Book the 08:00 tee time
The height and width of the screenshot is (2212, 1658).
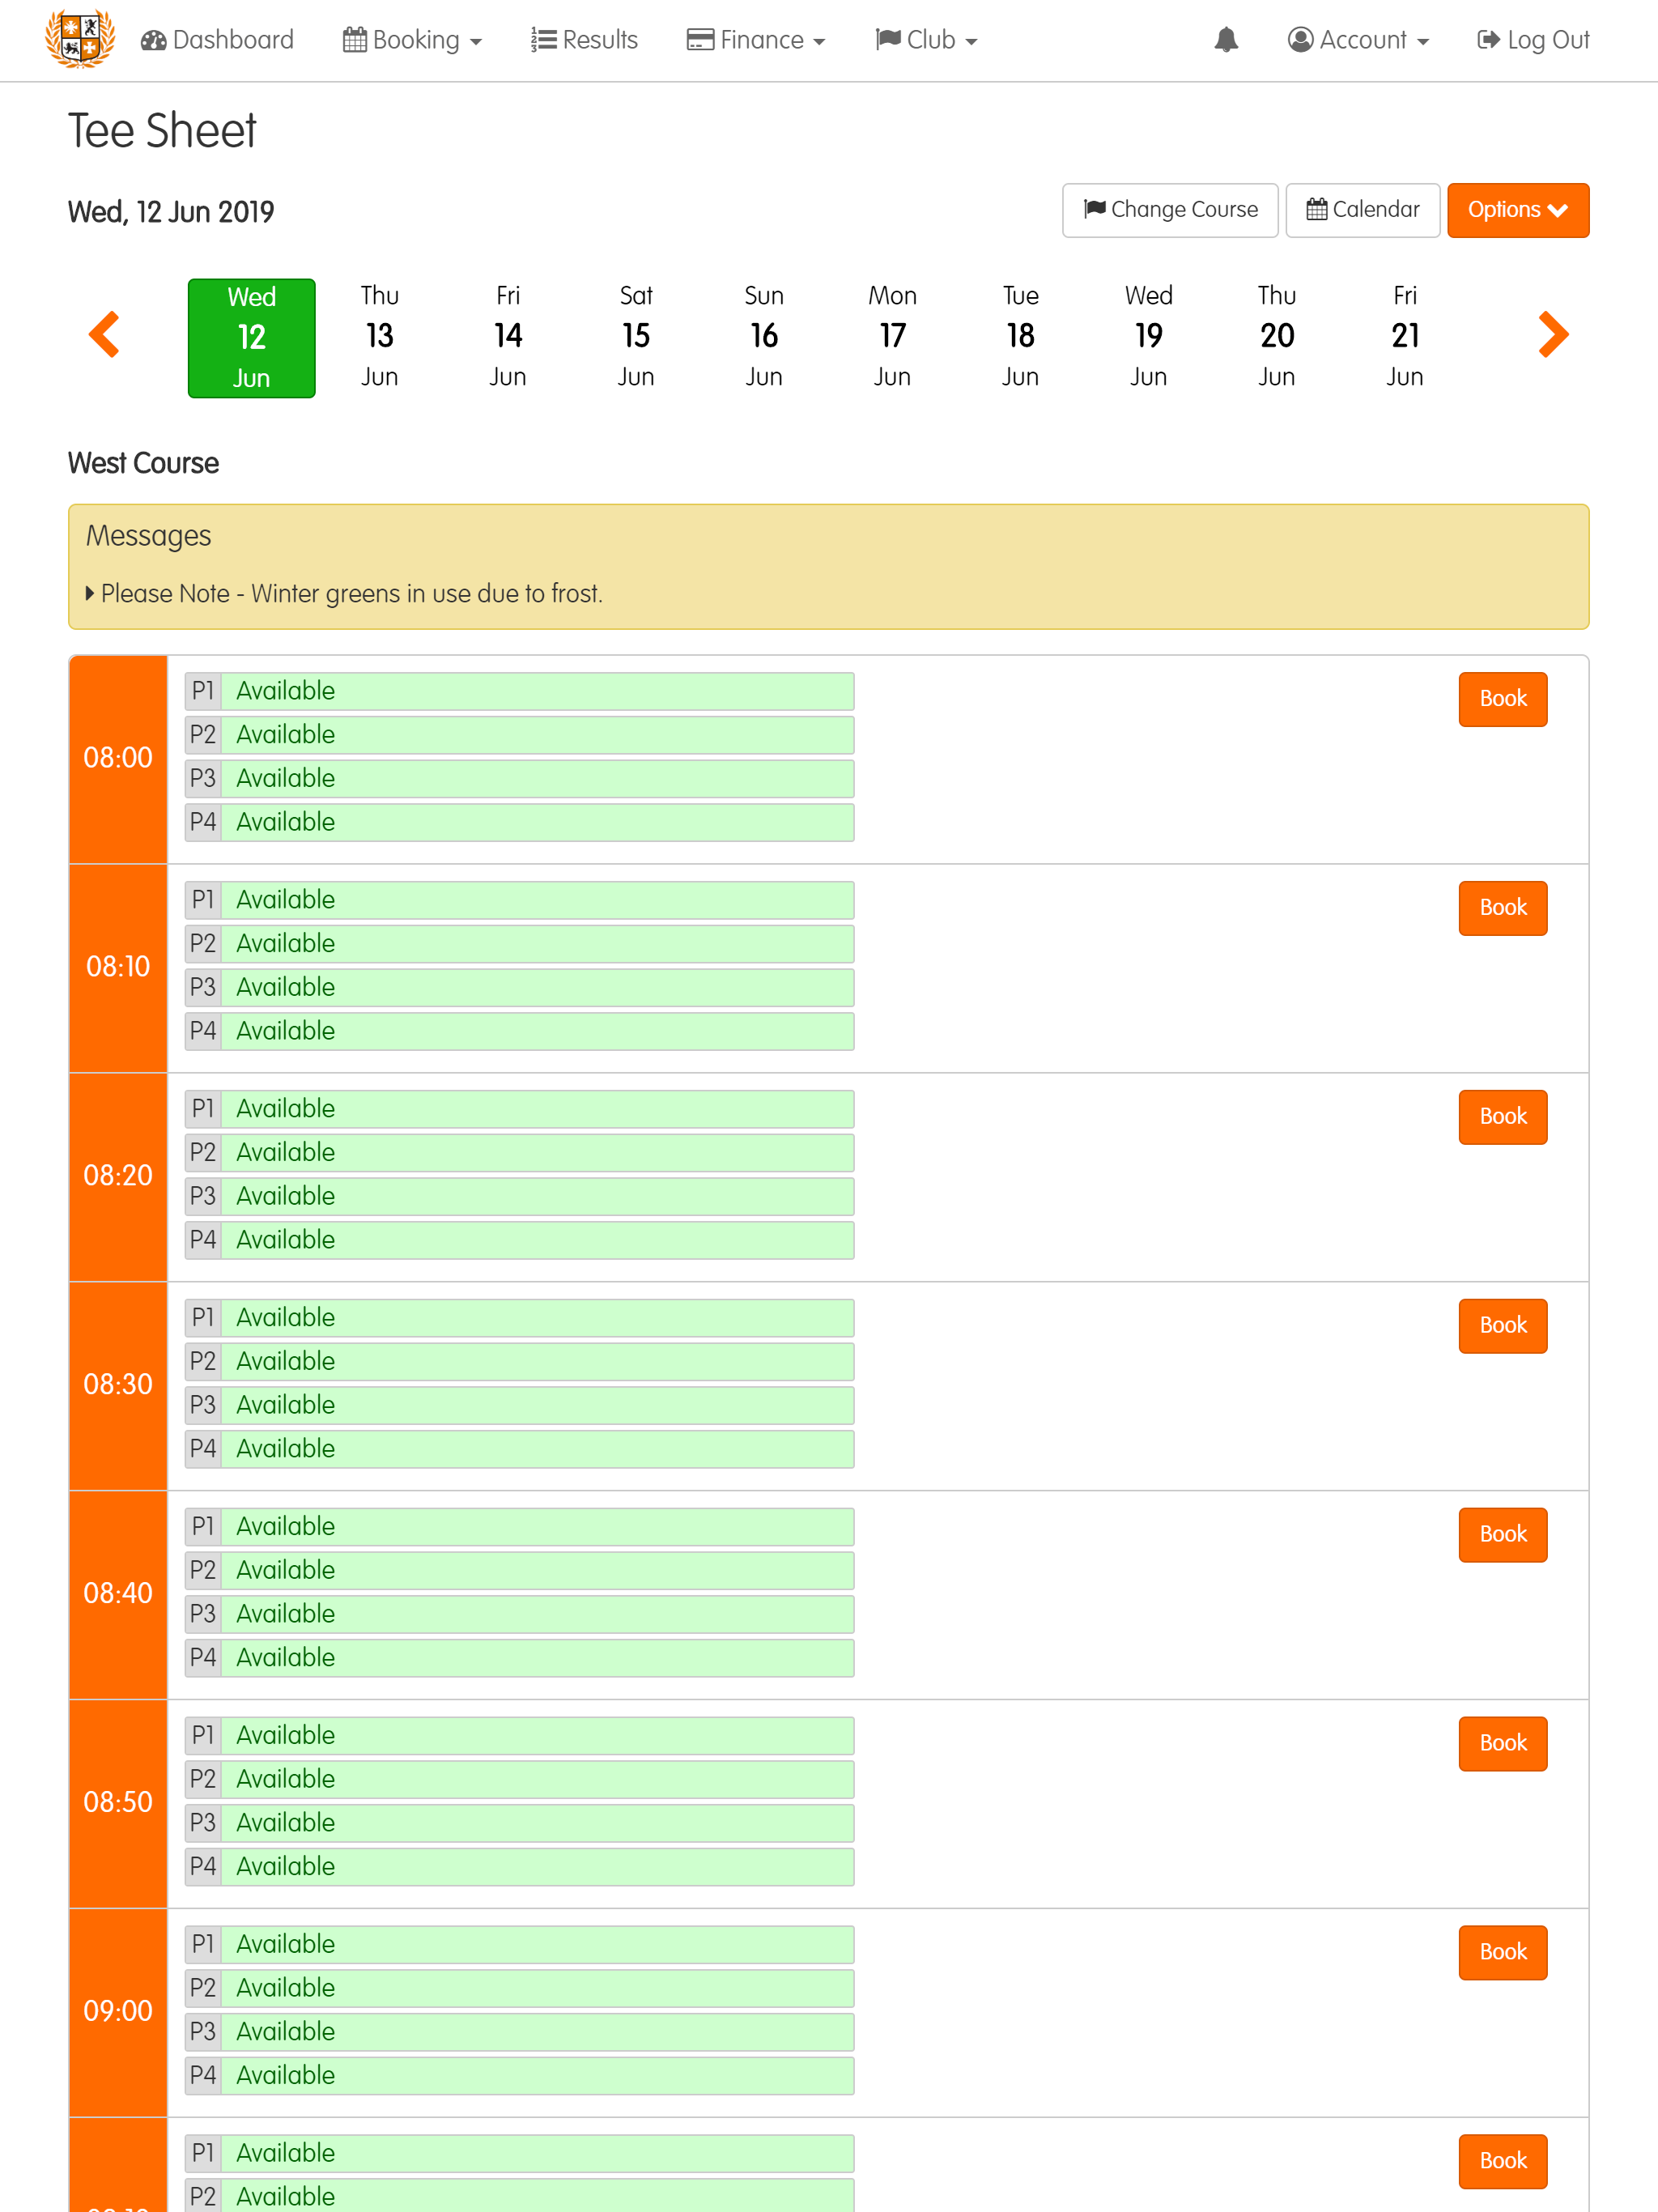[x=1502, y=699]
